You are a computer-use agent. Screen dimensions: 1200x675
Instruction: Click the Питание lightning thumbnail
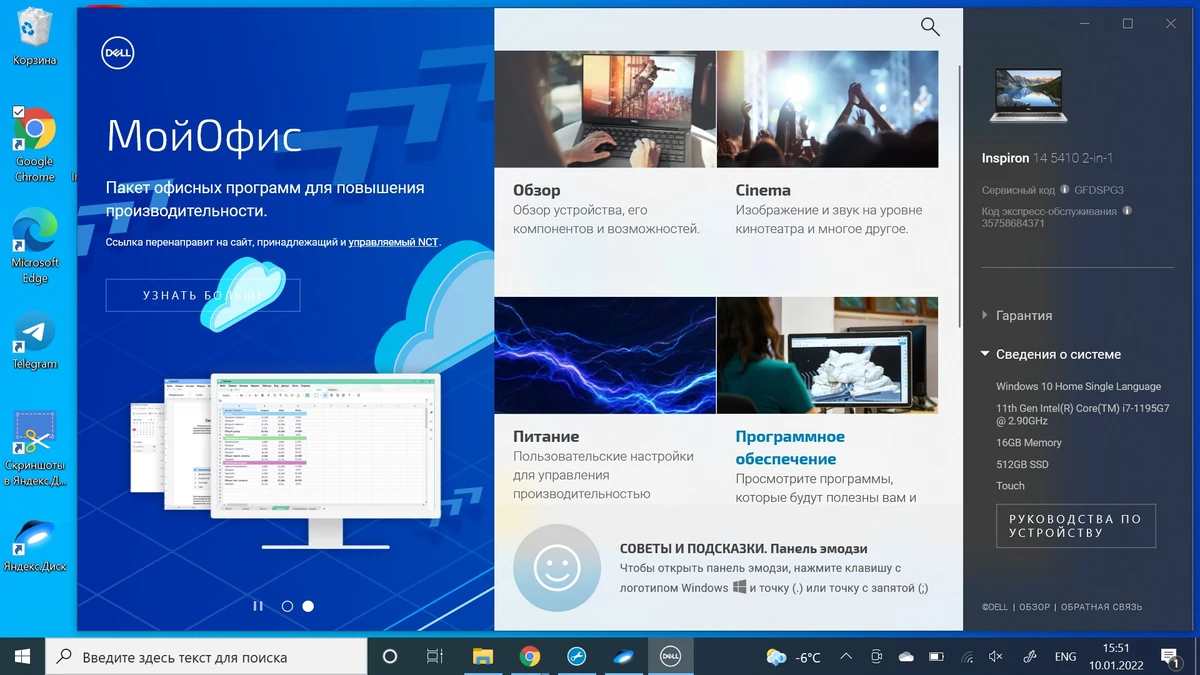click(605, 355)
